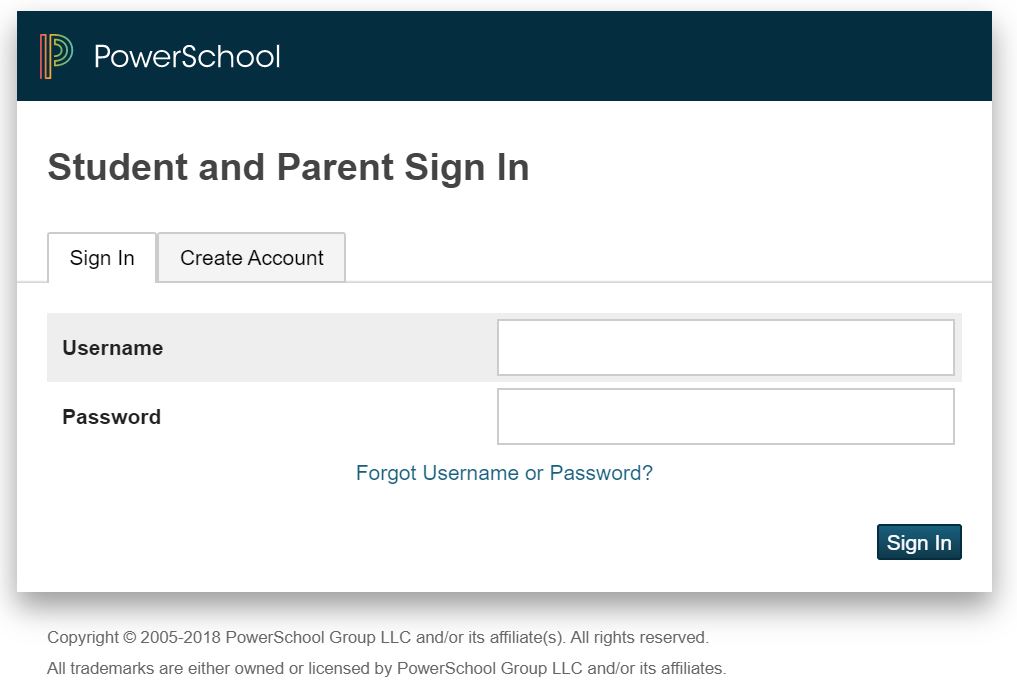Focus the Username input field
This screenshot has height=689, width=1017.
pos(725,348)
